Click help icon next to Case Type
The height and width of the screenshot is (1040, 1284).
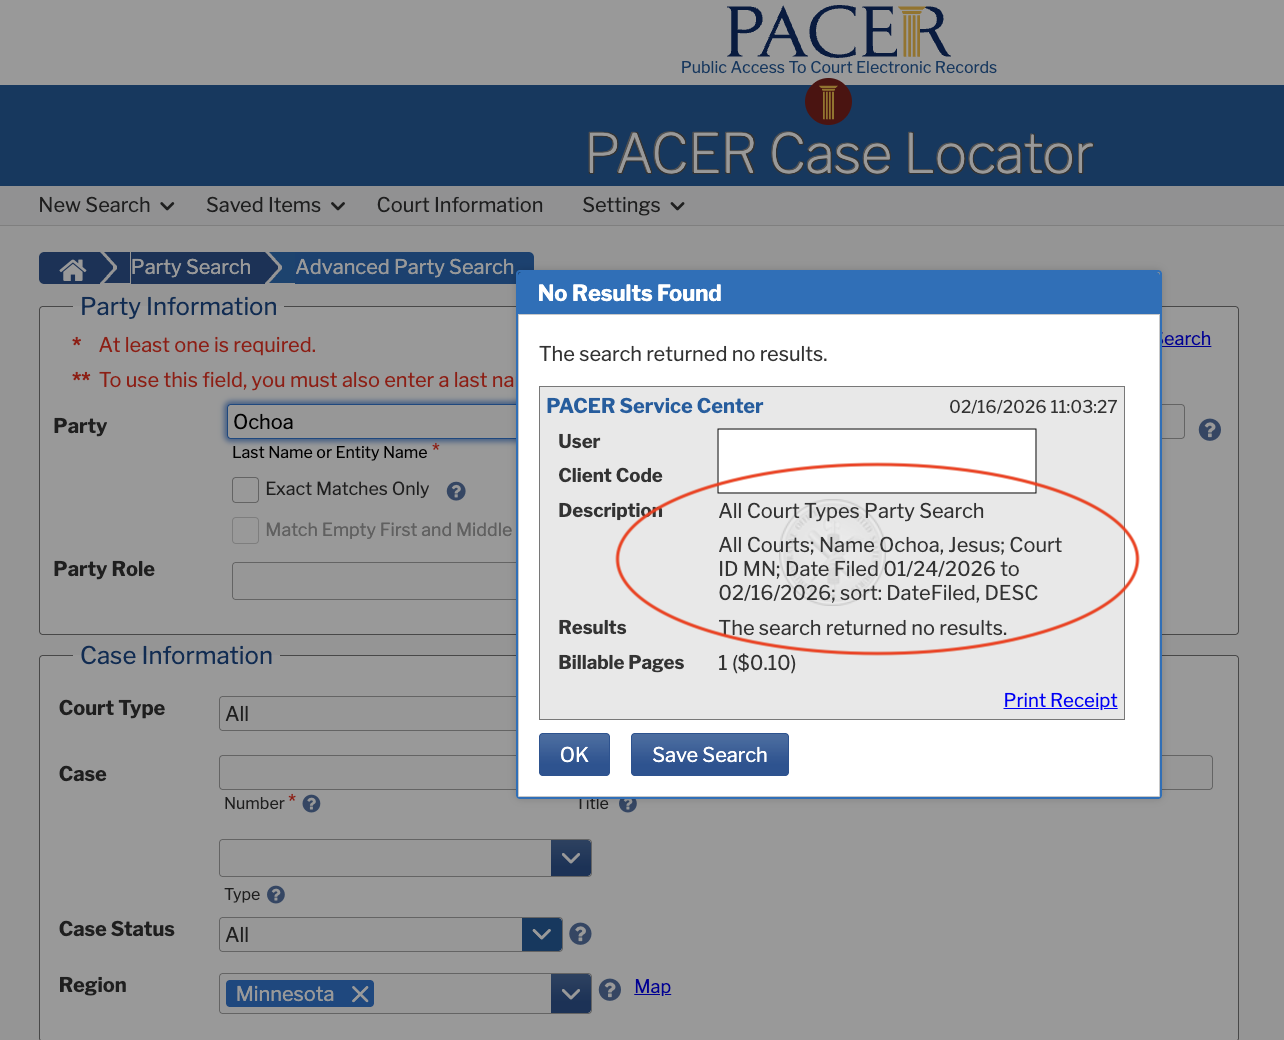(x=276, y=895)
